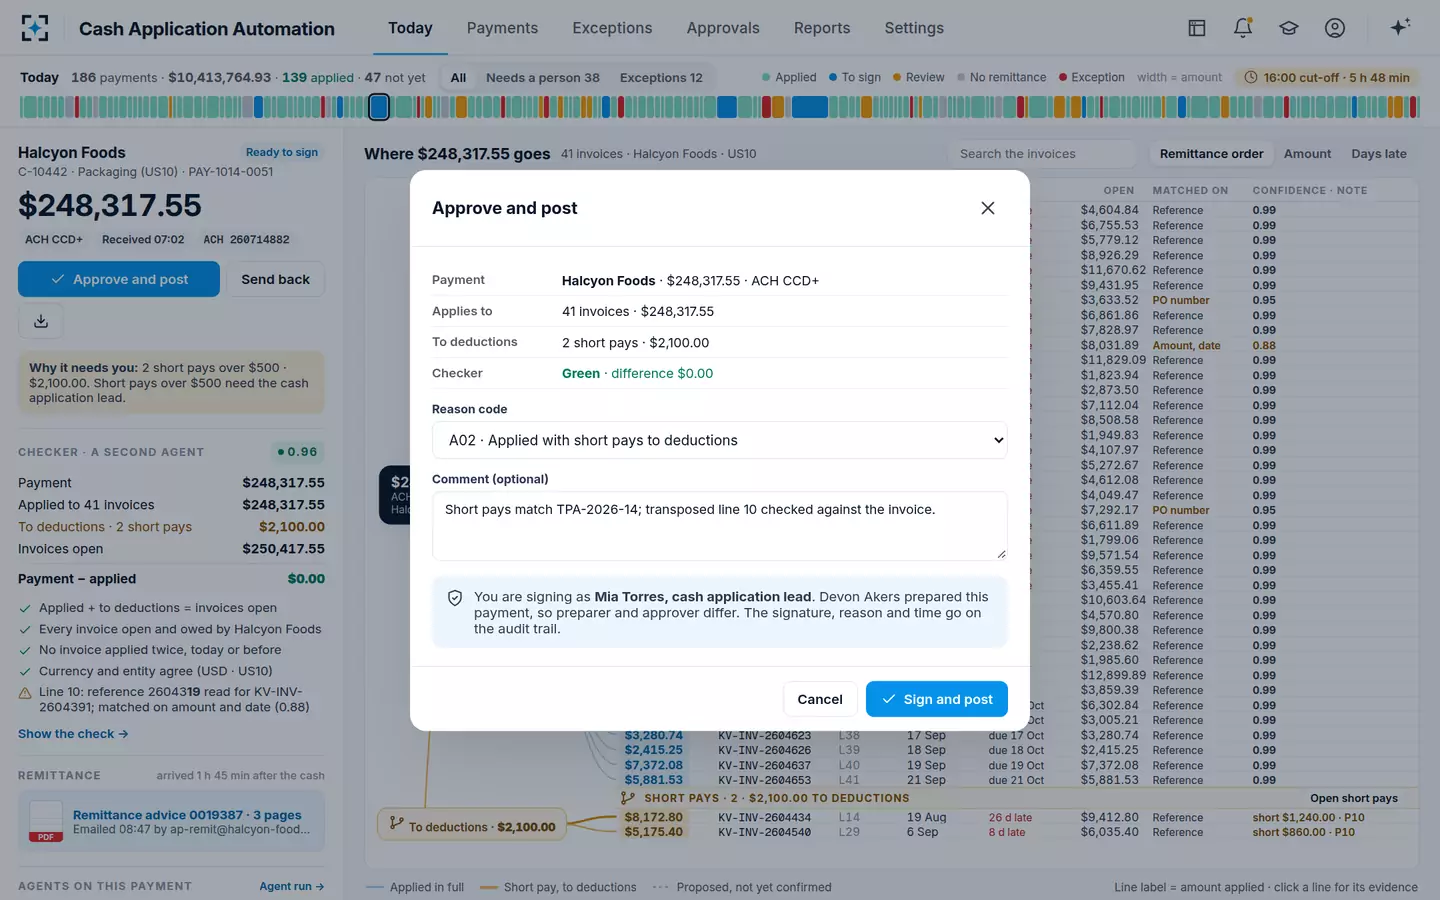
Task: Click the No remittance legend item
Action: [1001, 77]
